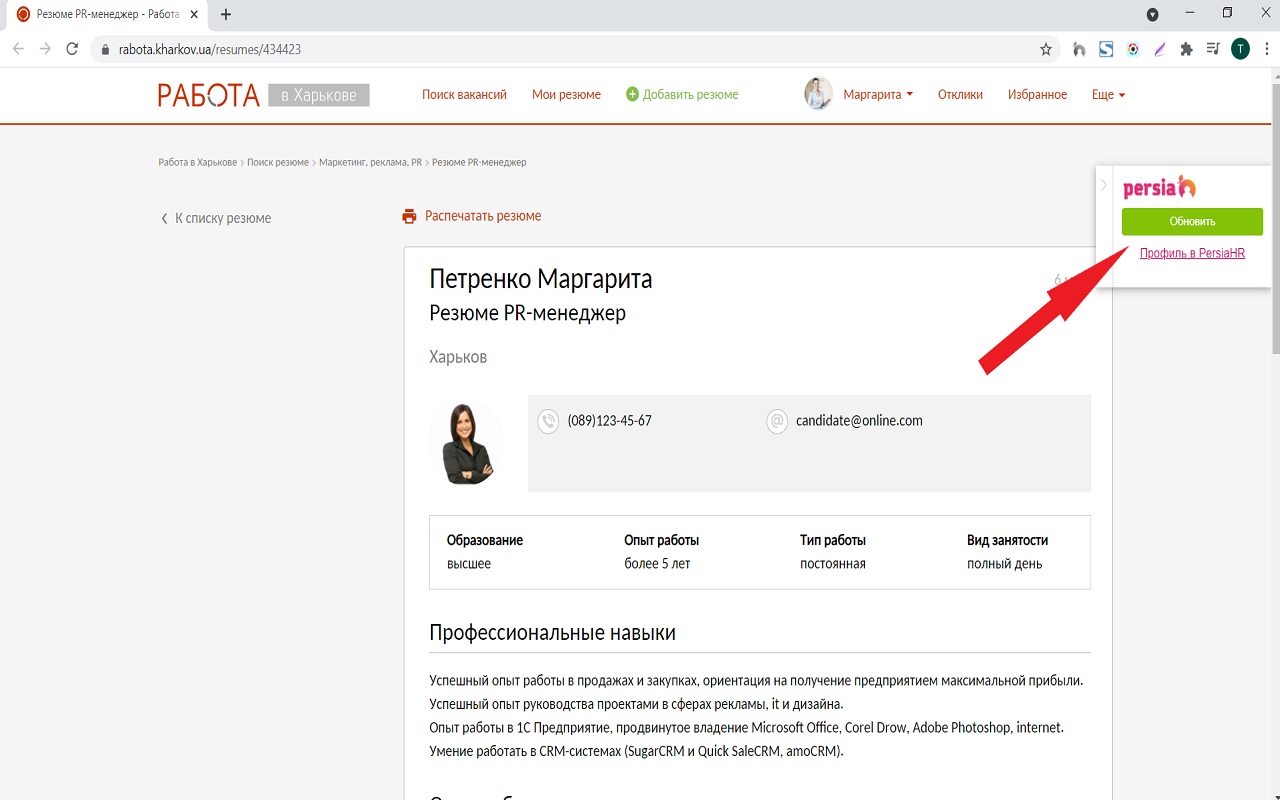The height and width of the screenshot is (800, 1280).
Task: Click the green plus icon beside Добавить резюме
Action: coord(631,93)
